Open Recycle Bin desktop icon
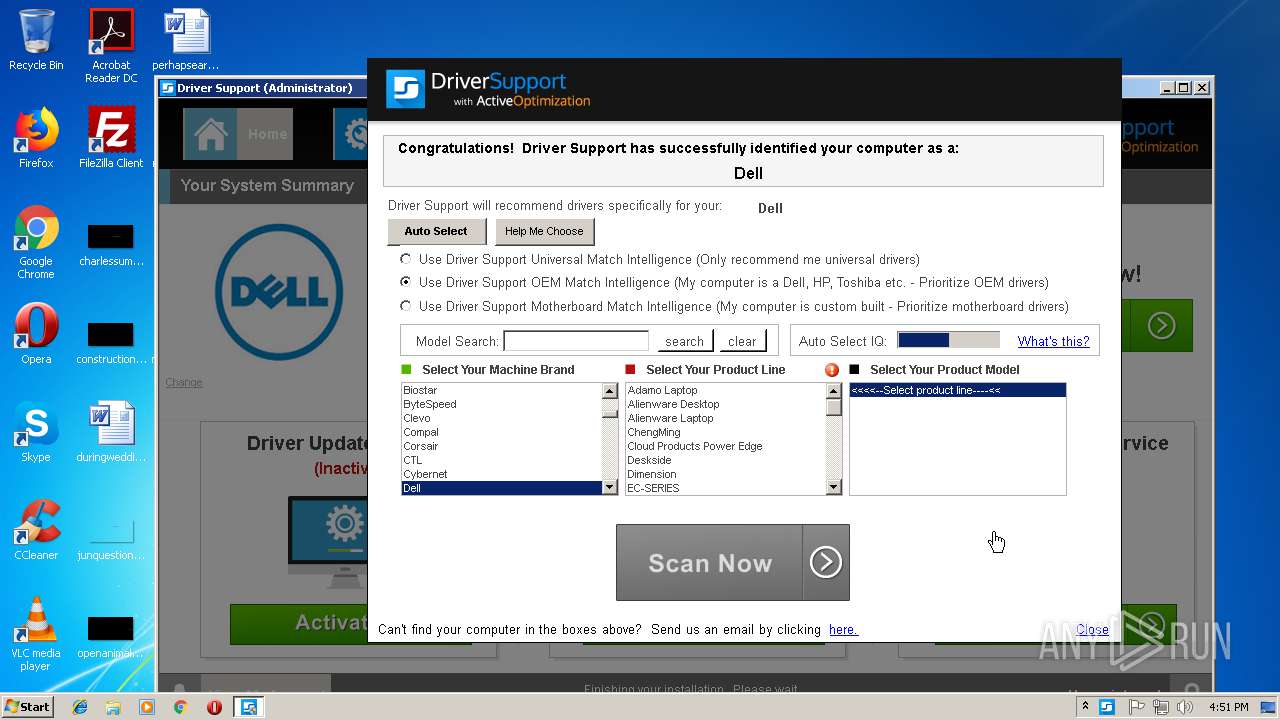The width and height of the screenshot is (1280, 720). 36,40
